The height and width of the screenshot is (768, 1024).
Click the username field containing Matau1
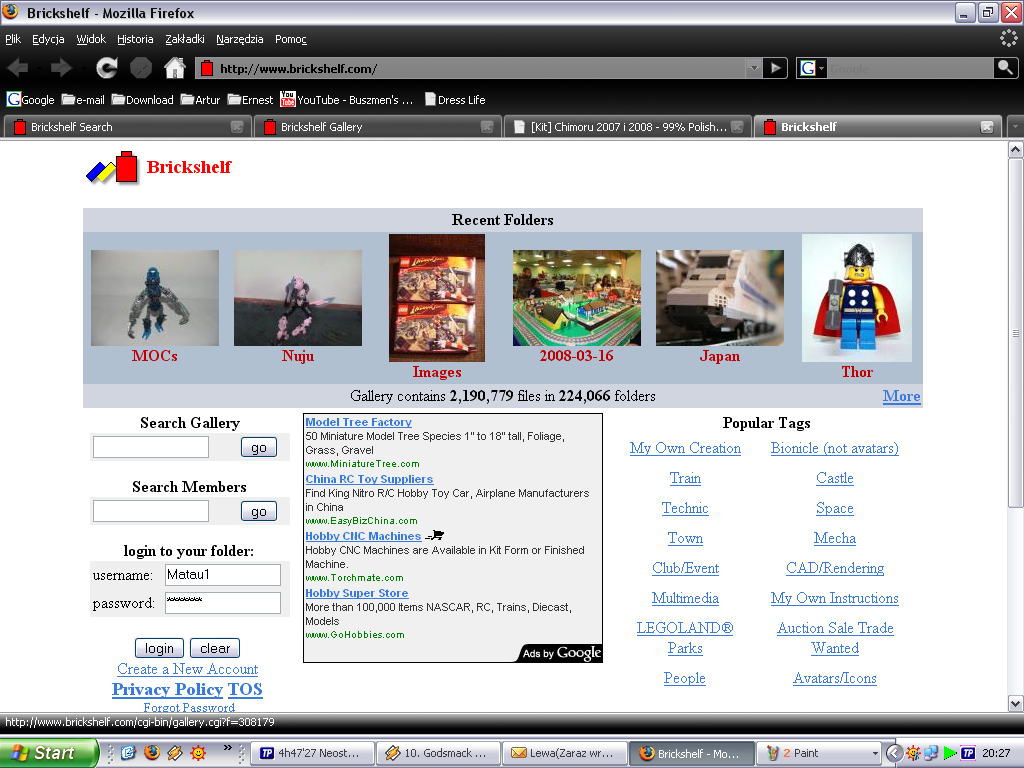(223, 575)
